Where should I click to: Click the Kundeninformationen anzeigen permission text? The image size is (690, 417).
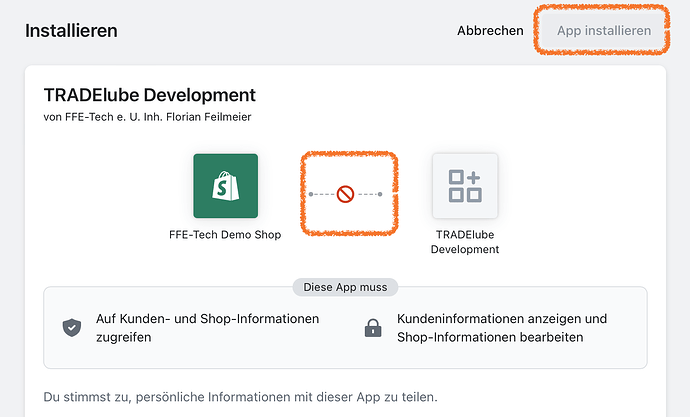click(x=501, y=328)
